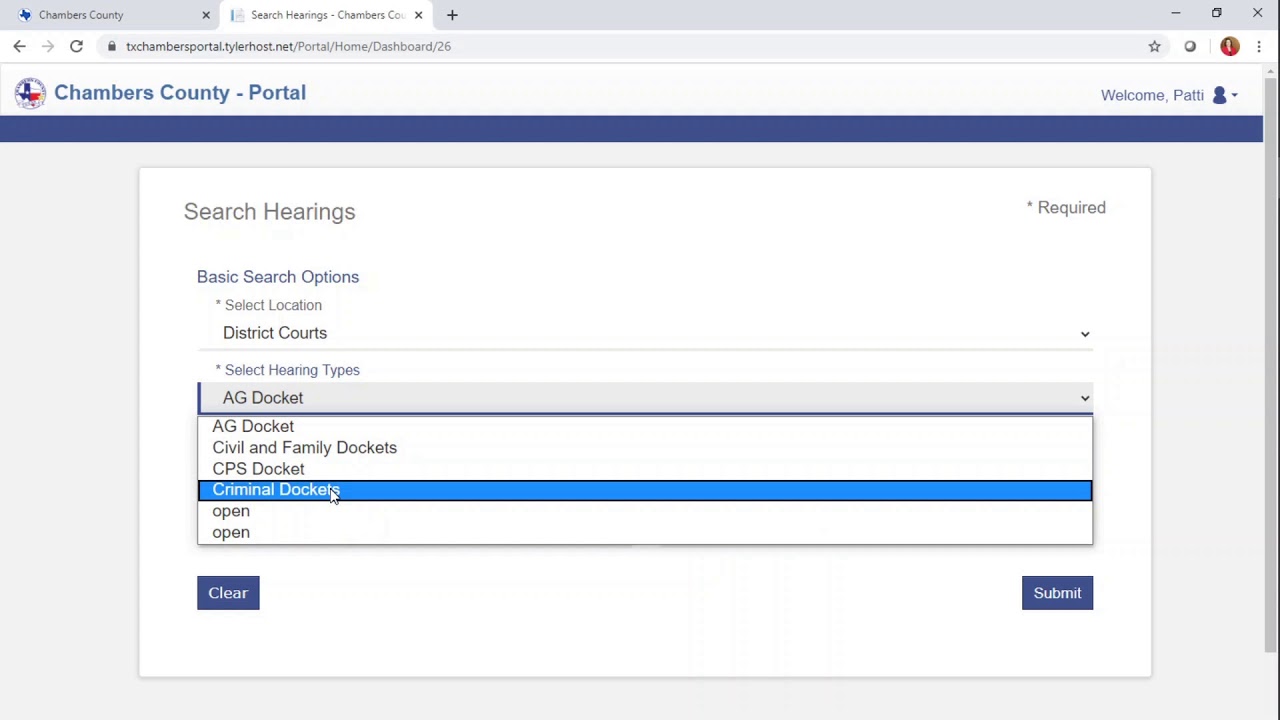
Task: Click the Submit button
Action: click(1057, 593)
